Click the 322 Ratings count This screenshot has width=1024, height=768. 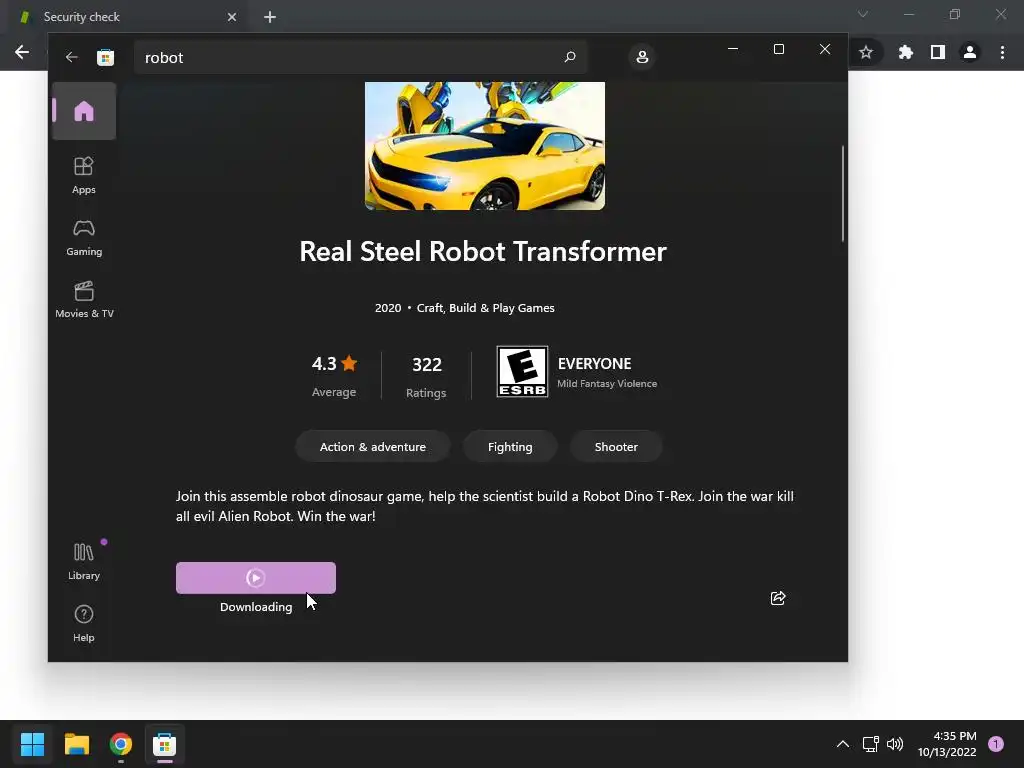click(x=426, y=377)
